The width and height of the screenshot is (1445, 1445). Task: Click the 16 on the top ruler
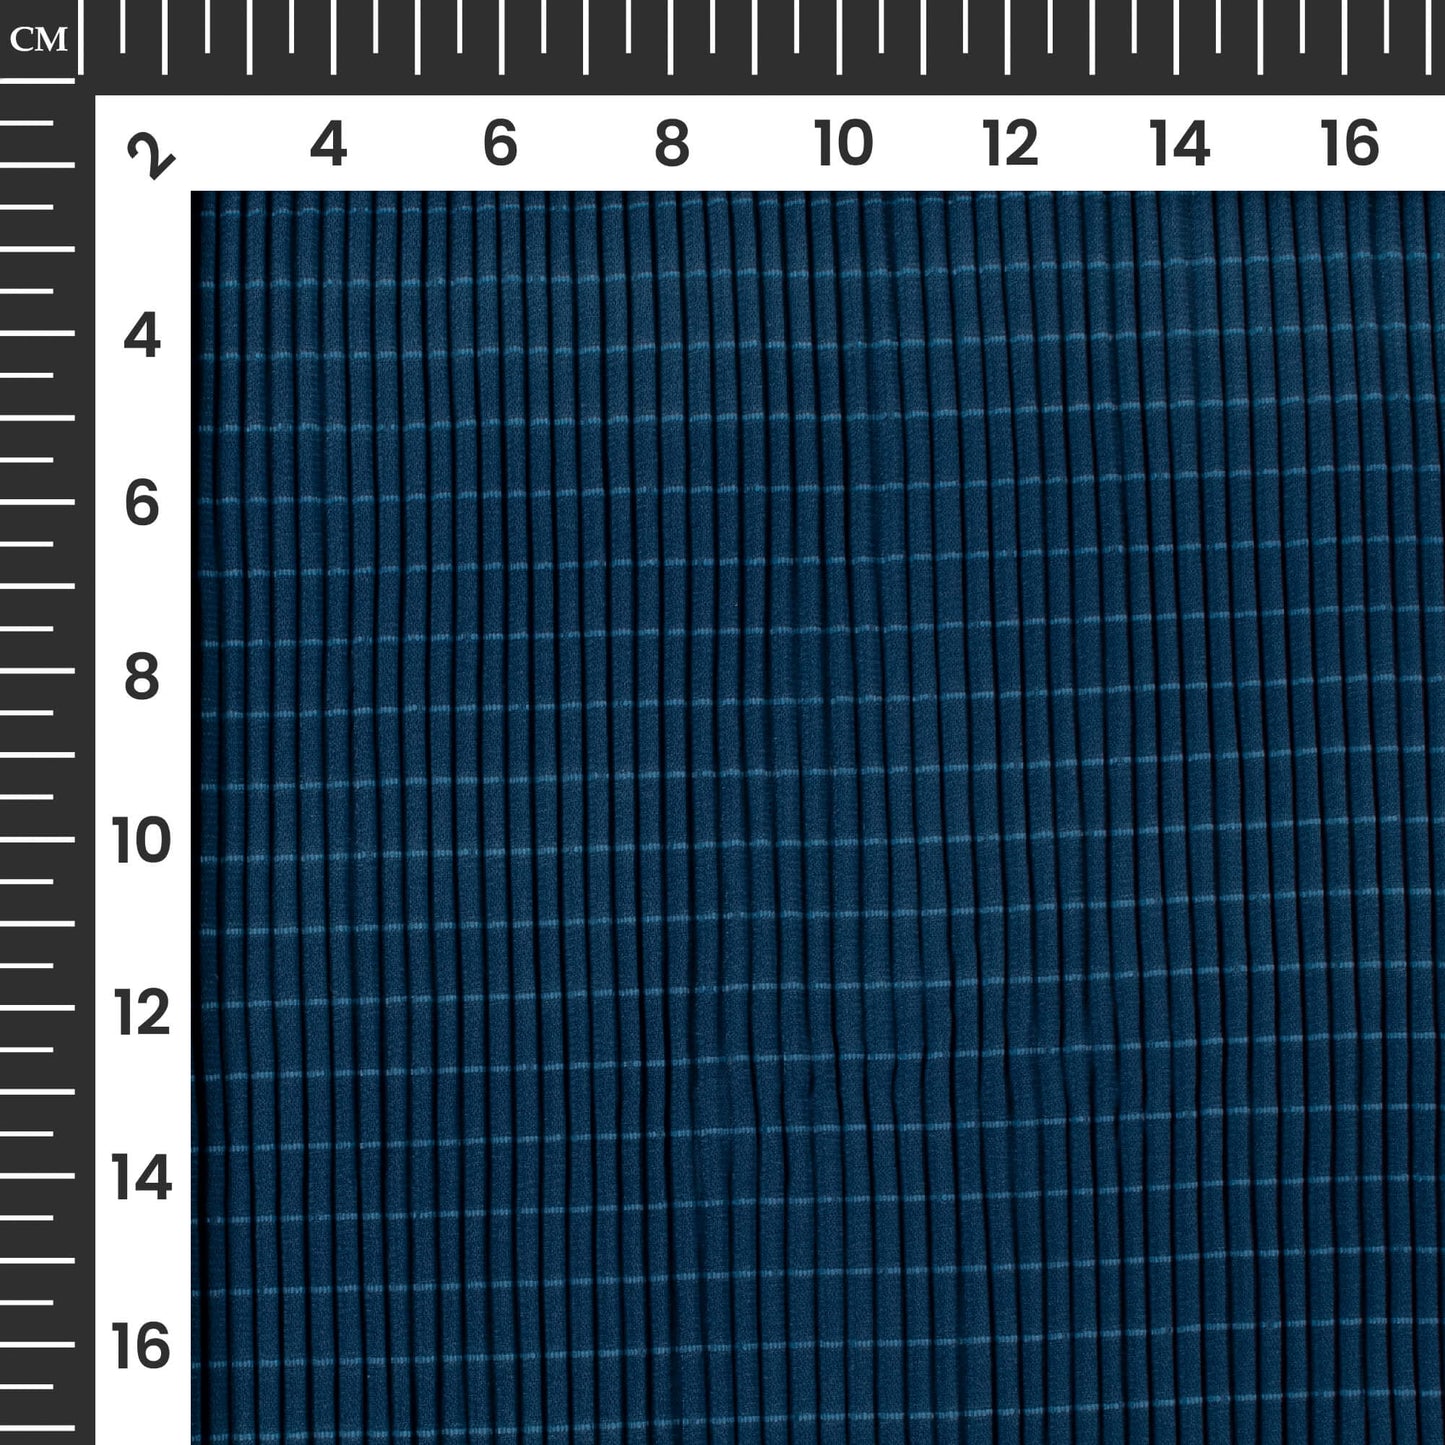click(1349, 144)
